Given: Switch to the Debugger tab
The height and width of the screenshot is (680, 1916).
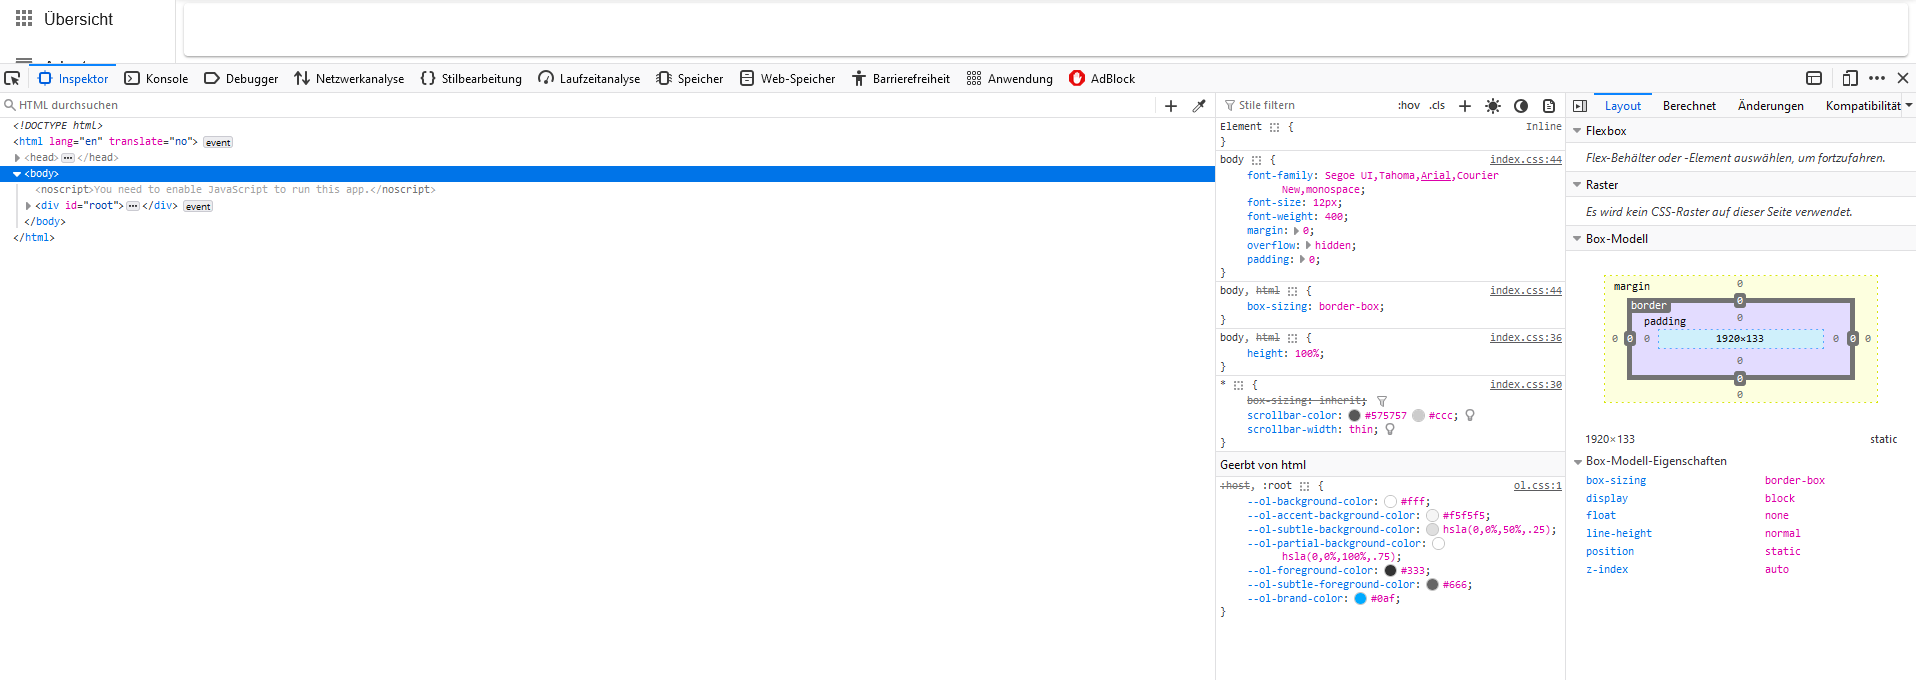Looking at the screenshot, I should pos(241,78).
